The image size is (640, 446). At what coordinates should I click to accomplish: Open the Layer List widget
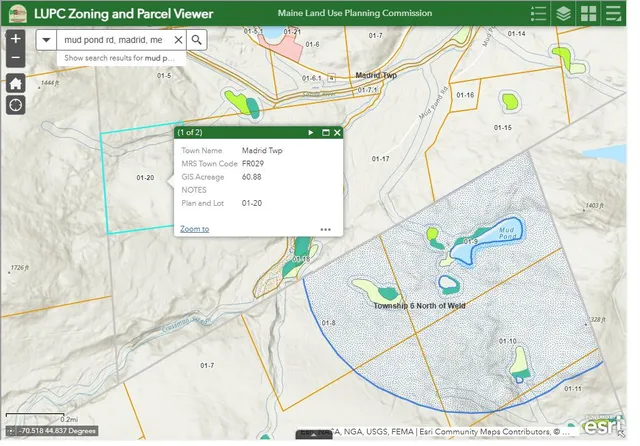click(x=564, y=14)
